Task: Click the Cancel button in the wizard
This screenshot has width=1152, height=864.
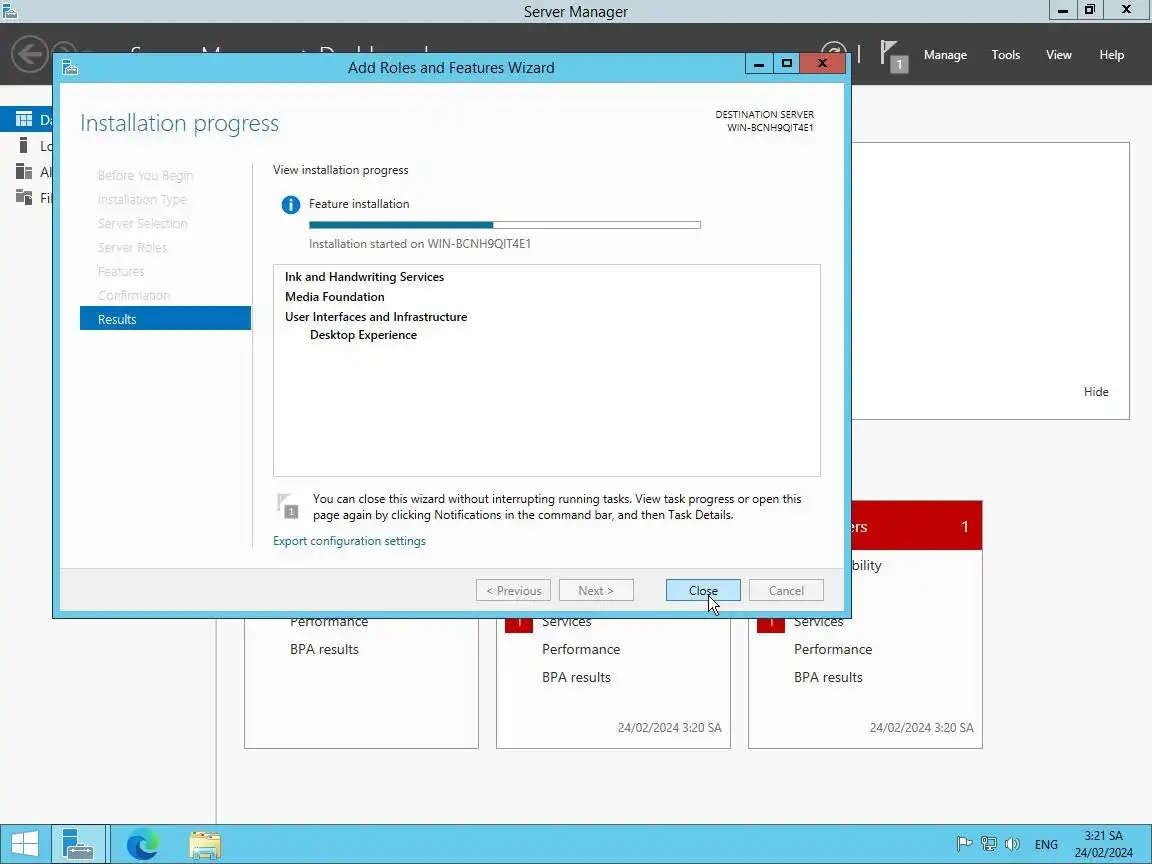Action: pyautogui.click(x=786, y=590)
